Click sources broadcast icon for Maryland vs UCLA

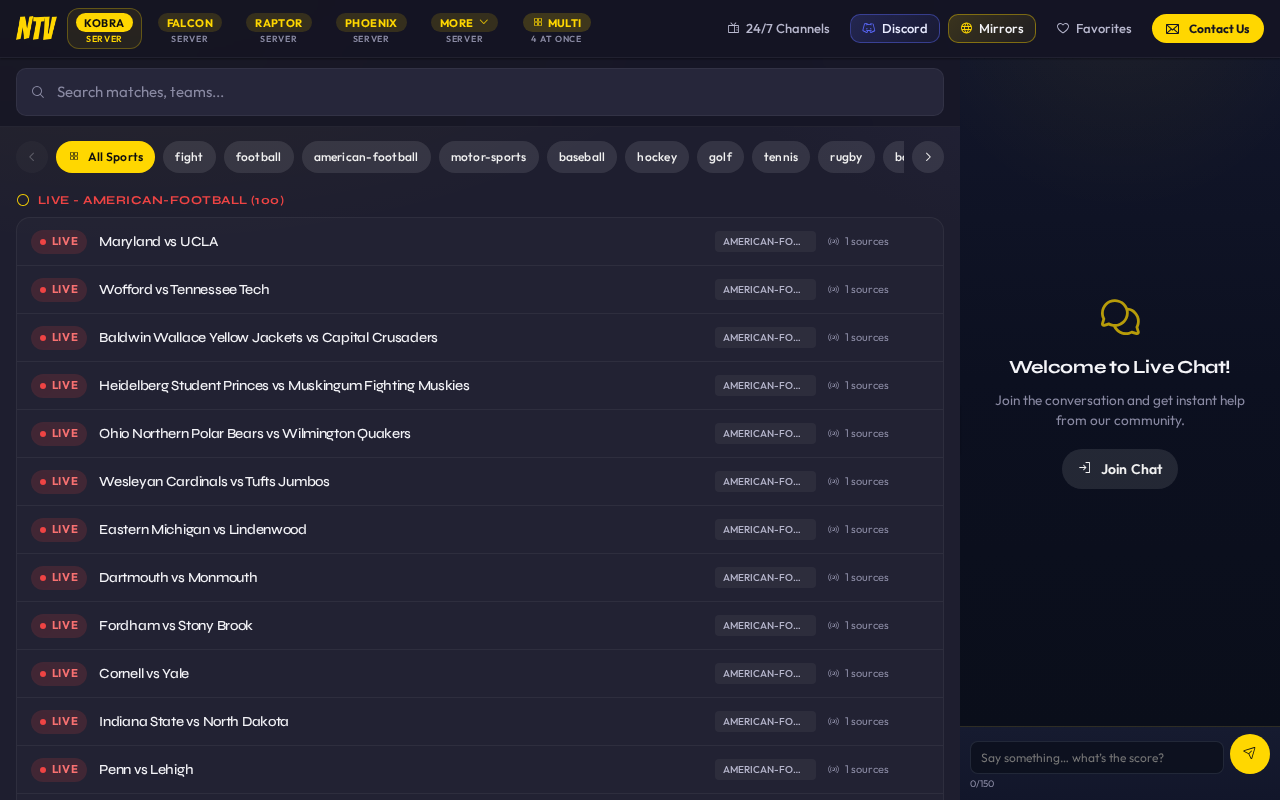point(833,241)
